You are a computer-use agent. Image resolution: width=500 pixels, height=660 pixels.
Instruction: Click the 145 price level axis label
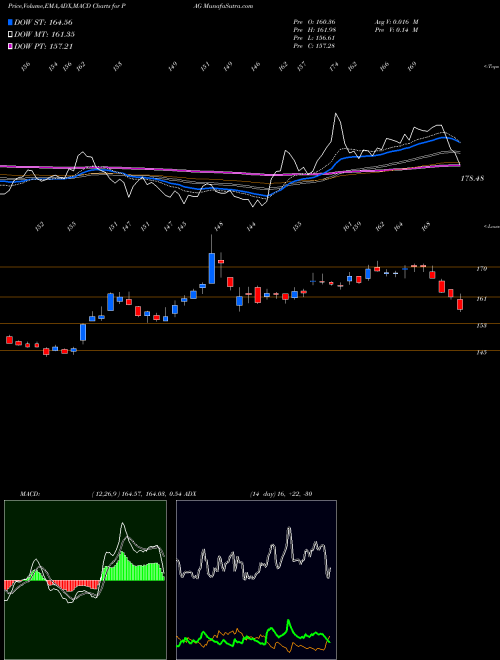(481, 352)
